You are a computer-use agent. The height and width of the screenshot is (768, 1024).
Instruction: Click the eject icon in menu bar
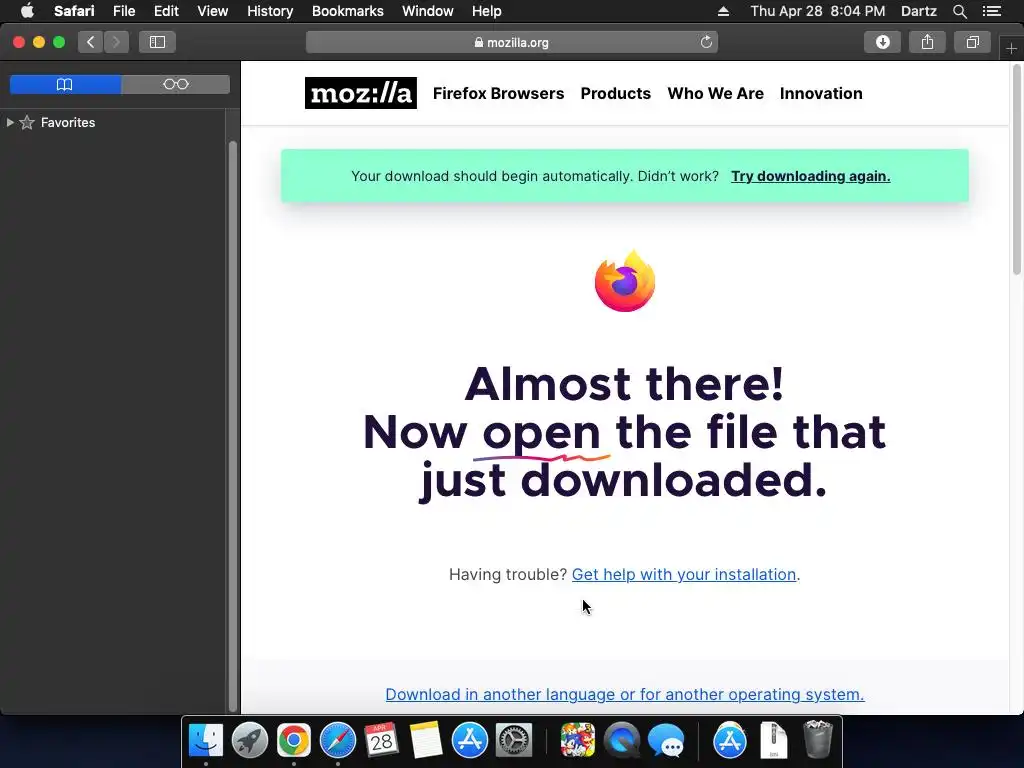pyautogui.click(x=723, y=11)
